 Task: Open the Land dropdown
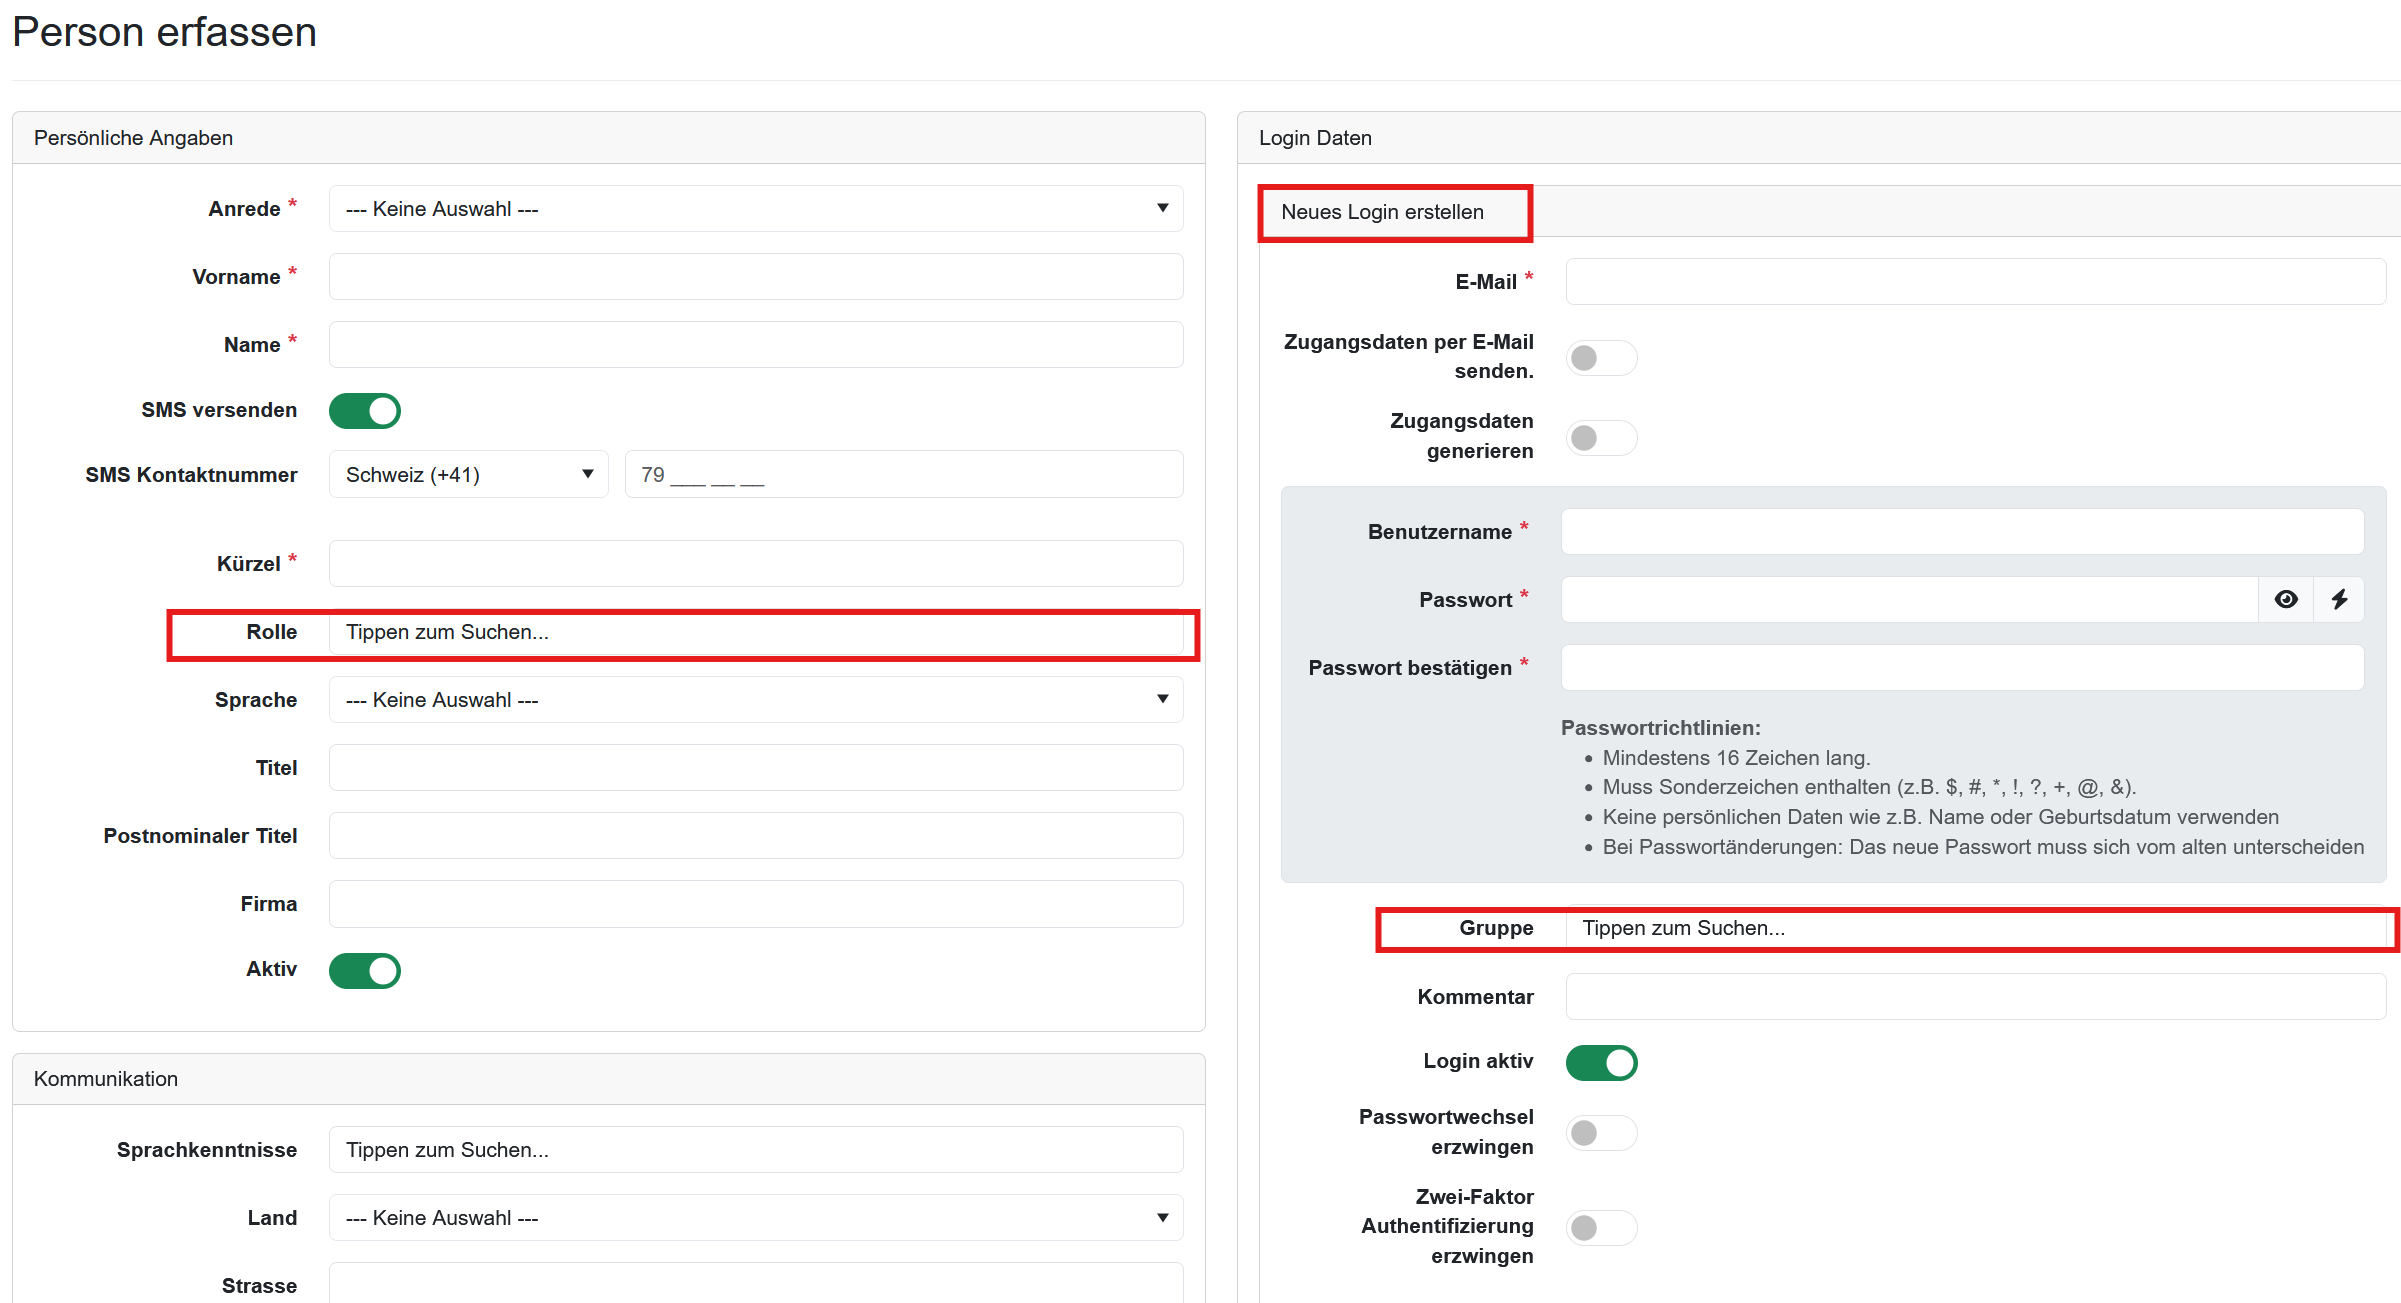755,1218
